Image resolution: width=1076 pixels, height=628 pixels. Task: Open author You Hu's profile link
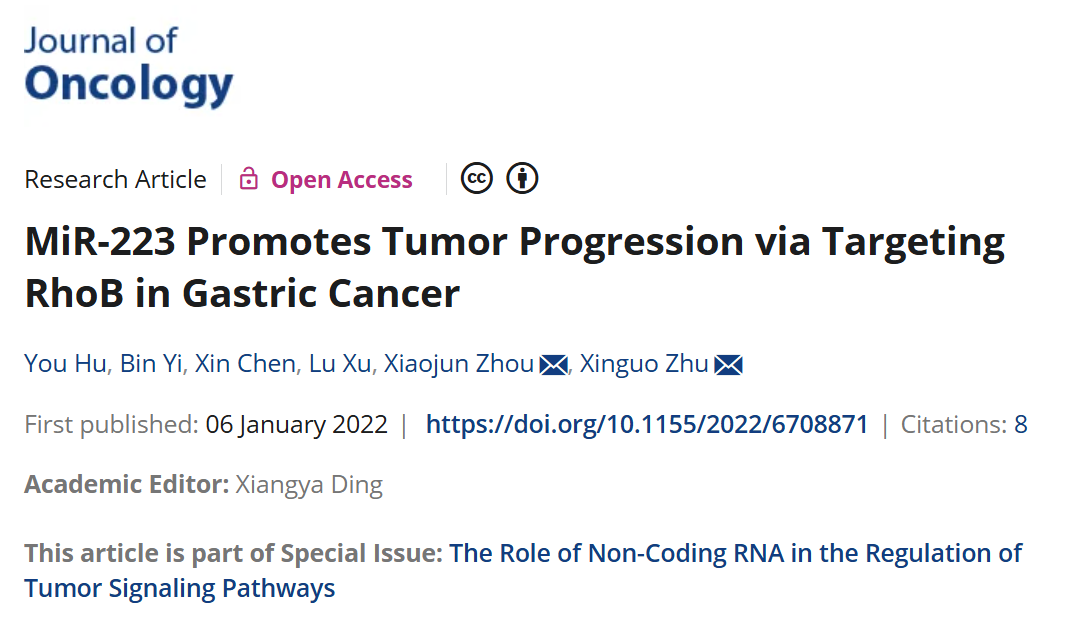[65, 364]
